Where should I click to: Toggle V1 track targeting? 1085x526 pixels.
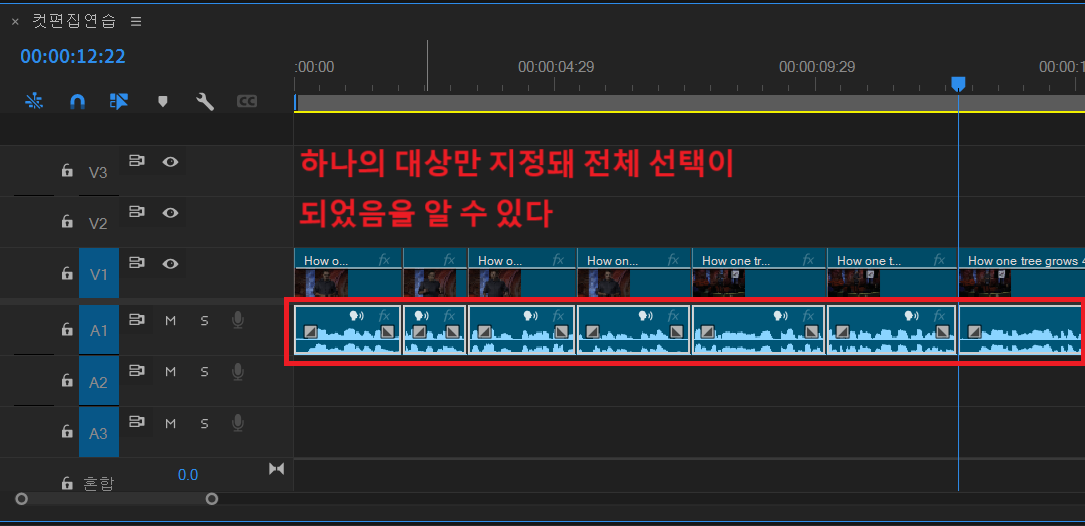point(98,275)
